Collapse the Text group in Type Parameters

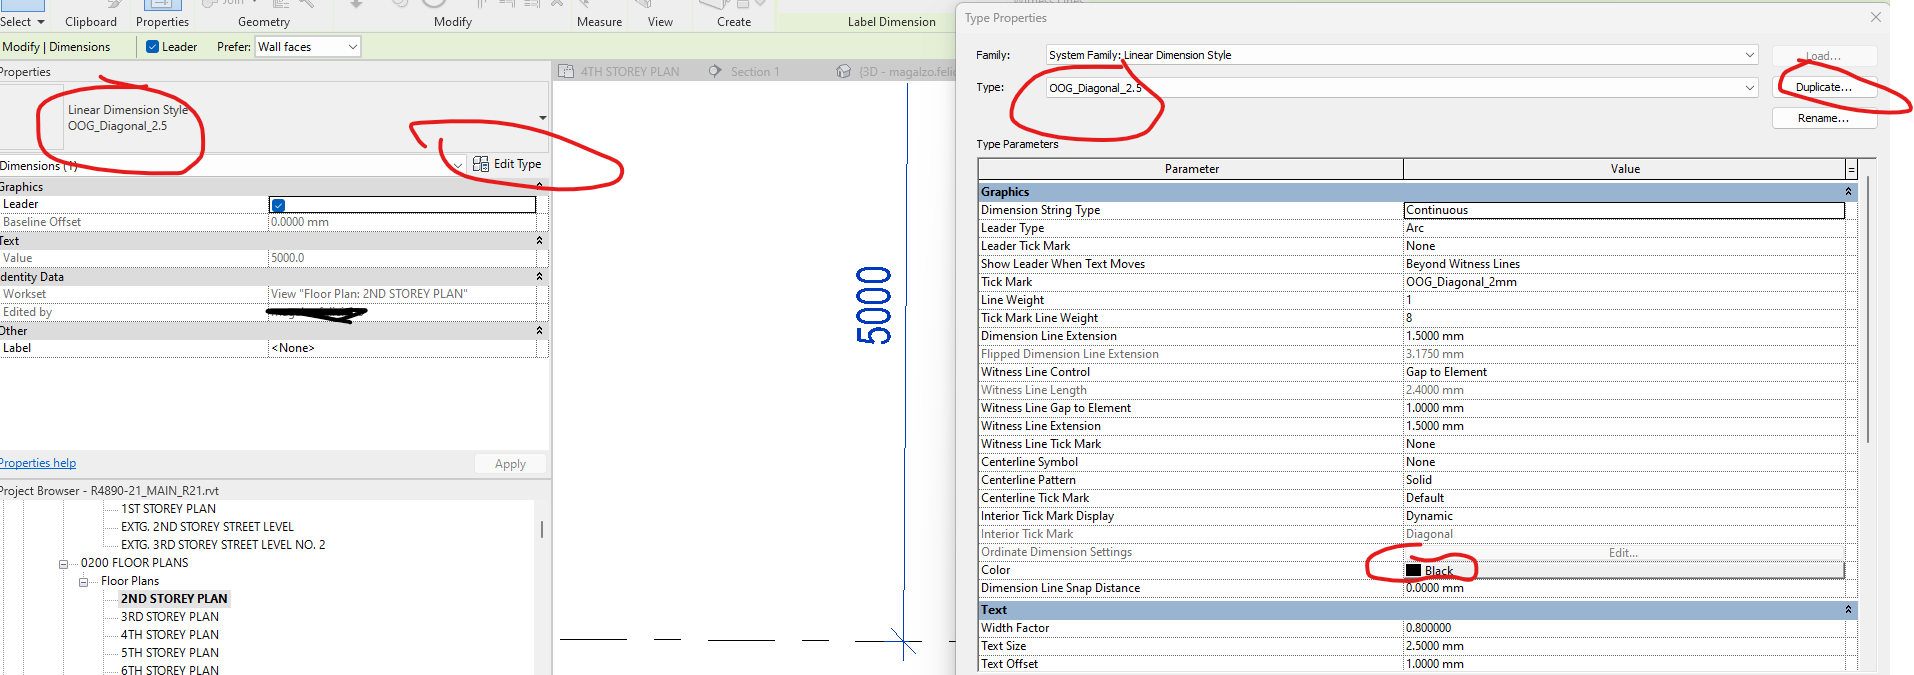(1848, 610)
